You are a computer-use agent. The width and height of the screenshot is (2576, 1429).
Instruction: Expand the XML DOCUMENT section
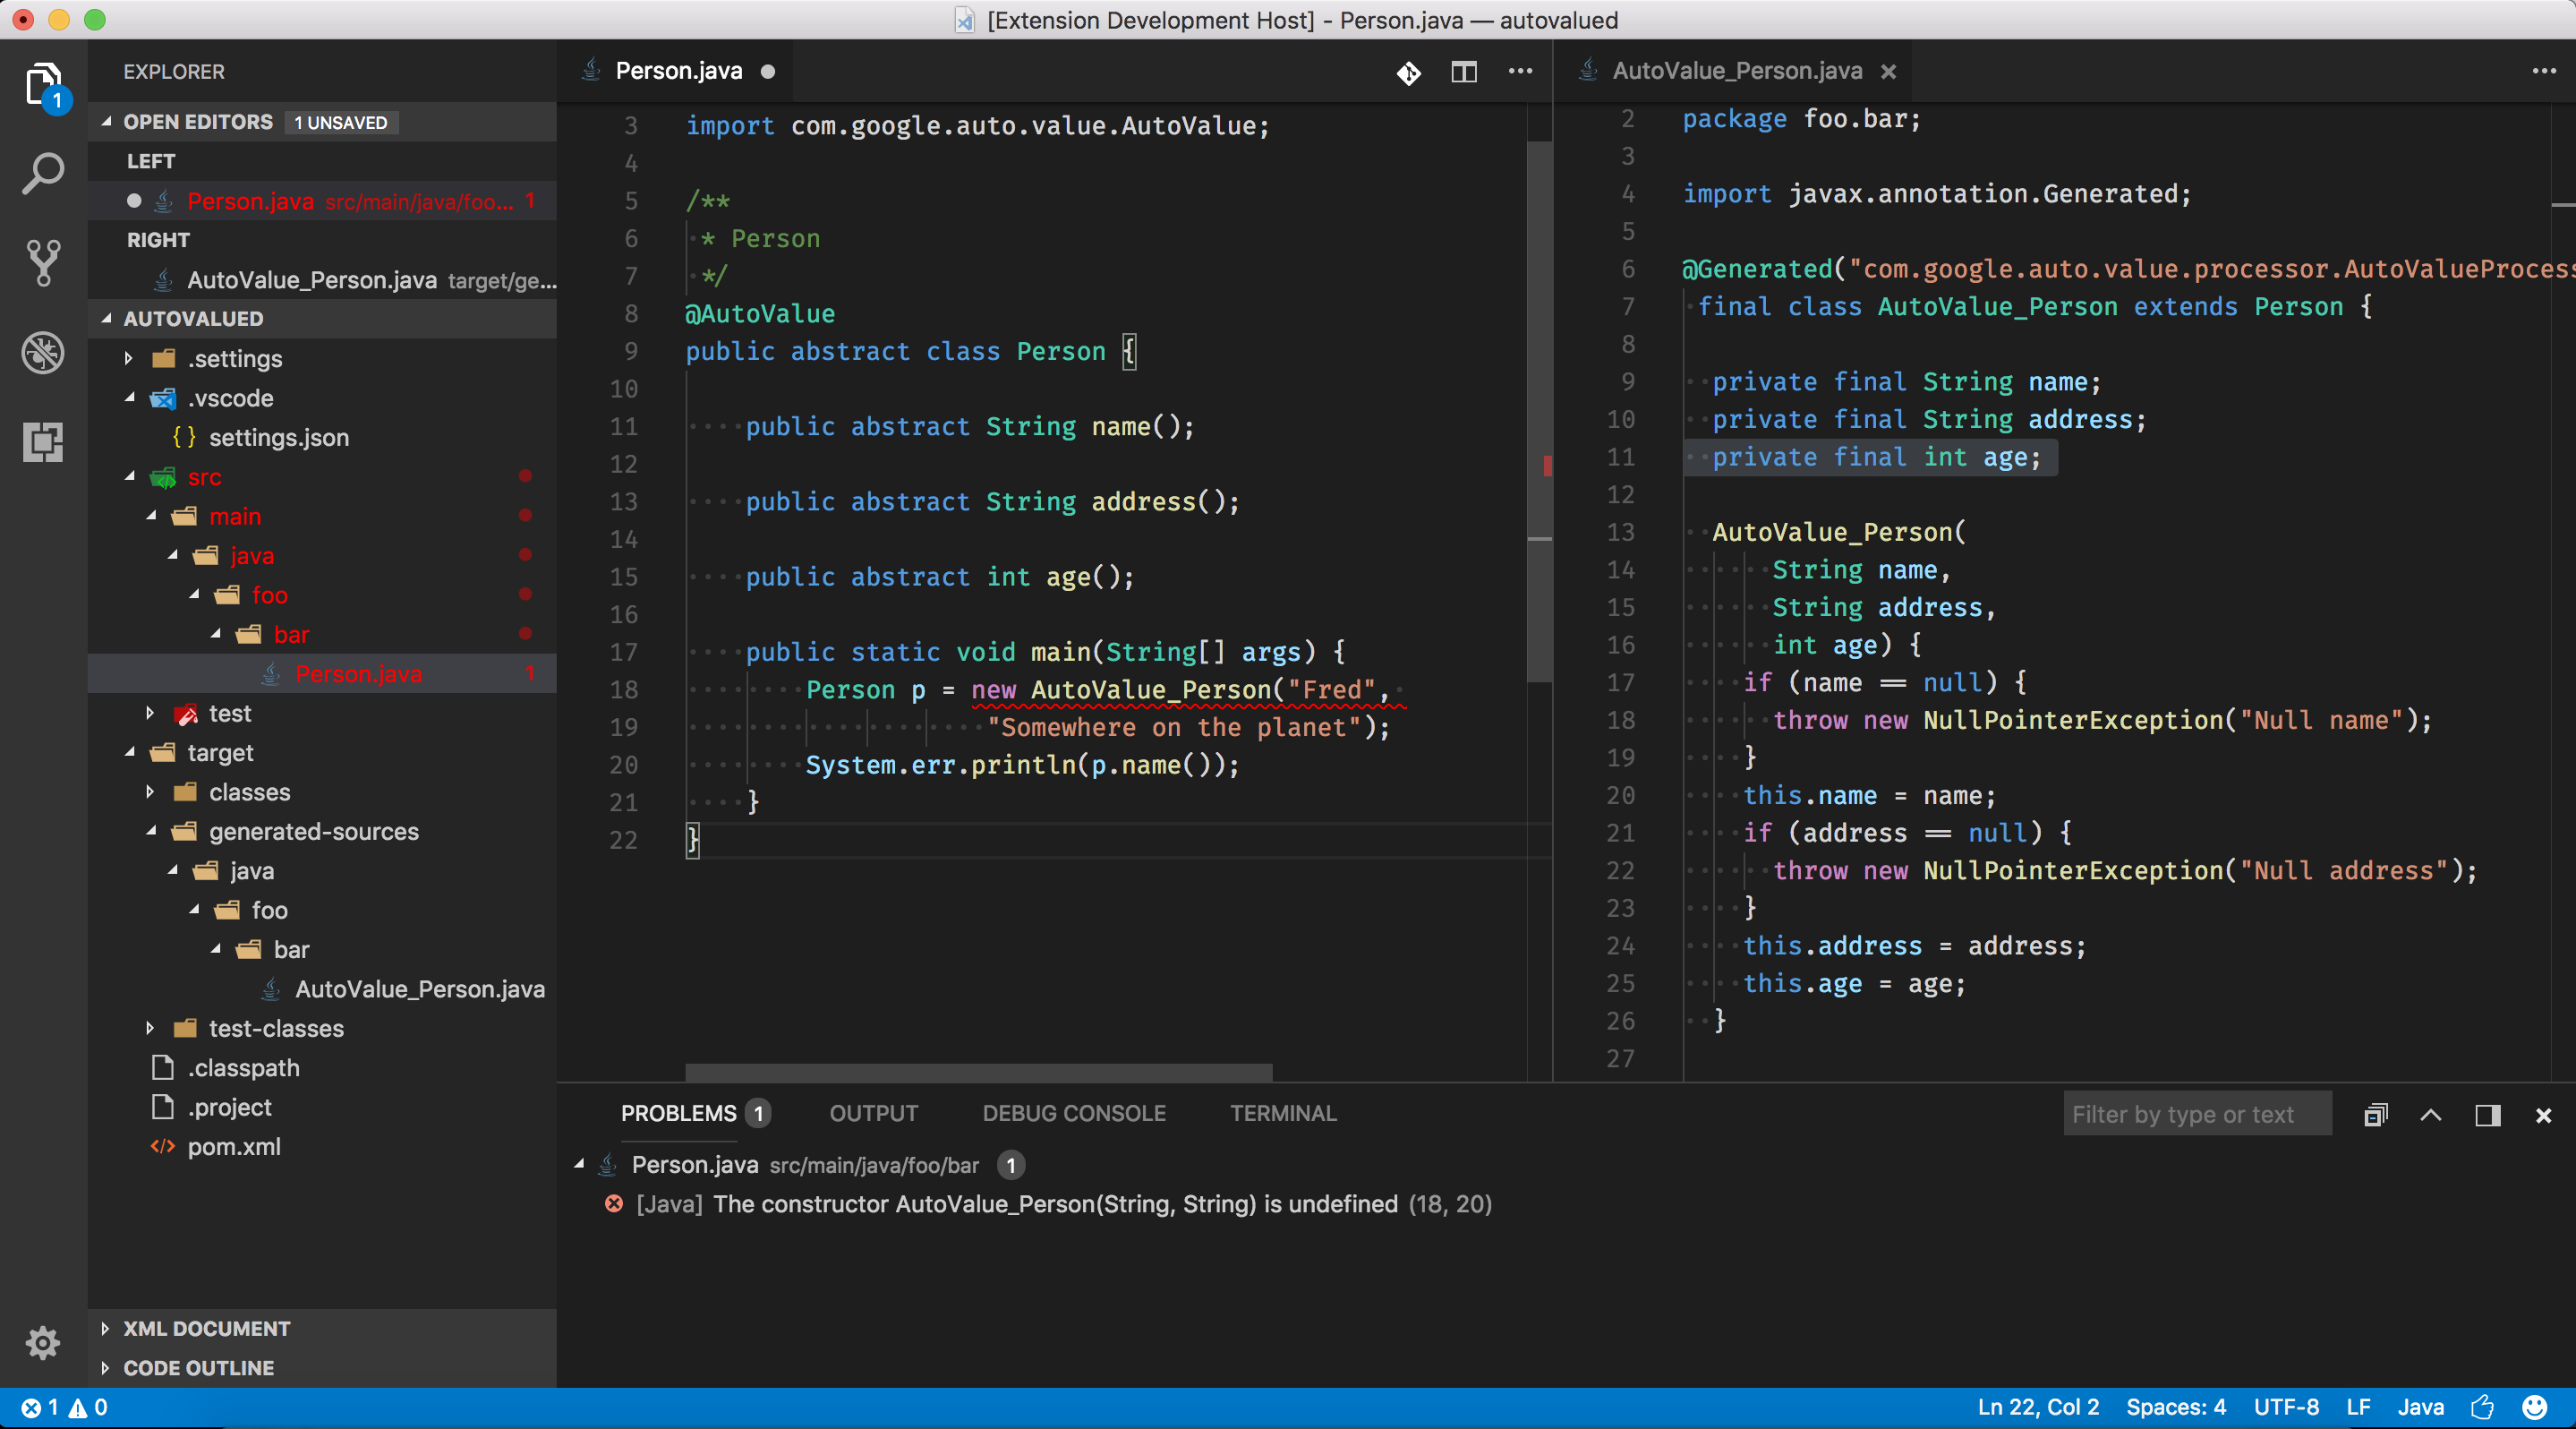pyautogui.click(x=106, y=1329)
